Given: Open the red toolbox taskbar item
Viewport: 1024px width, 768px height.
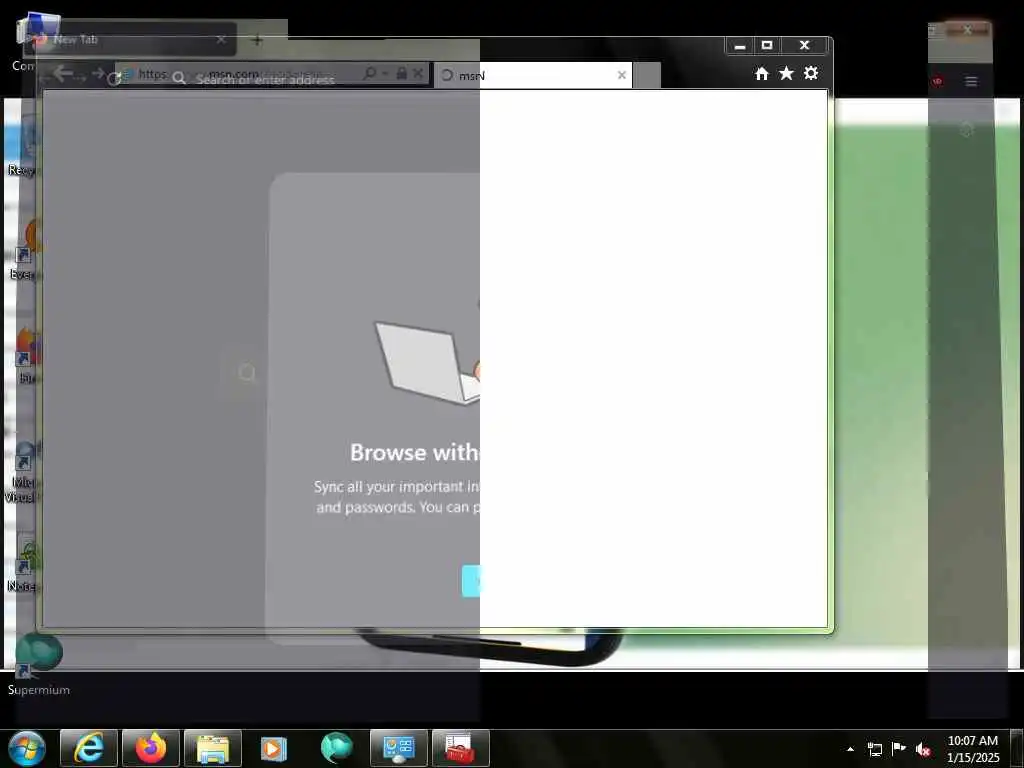Looking at the screenshot, I should (x=461, y=748).
